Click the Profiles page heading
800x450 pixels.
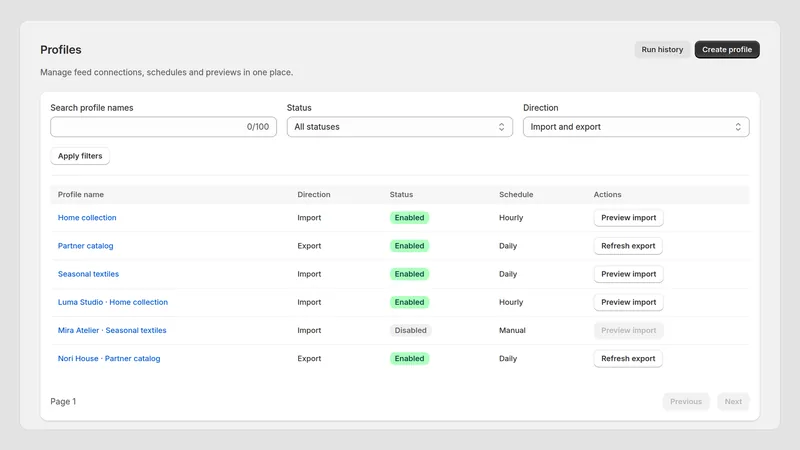tap(61, 49)
